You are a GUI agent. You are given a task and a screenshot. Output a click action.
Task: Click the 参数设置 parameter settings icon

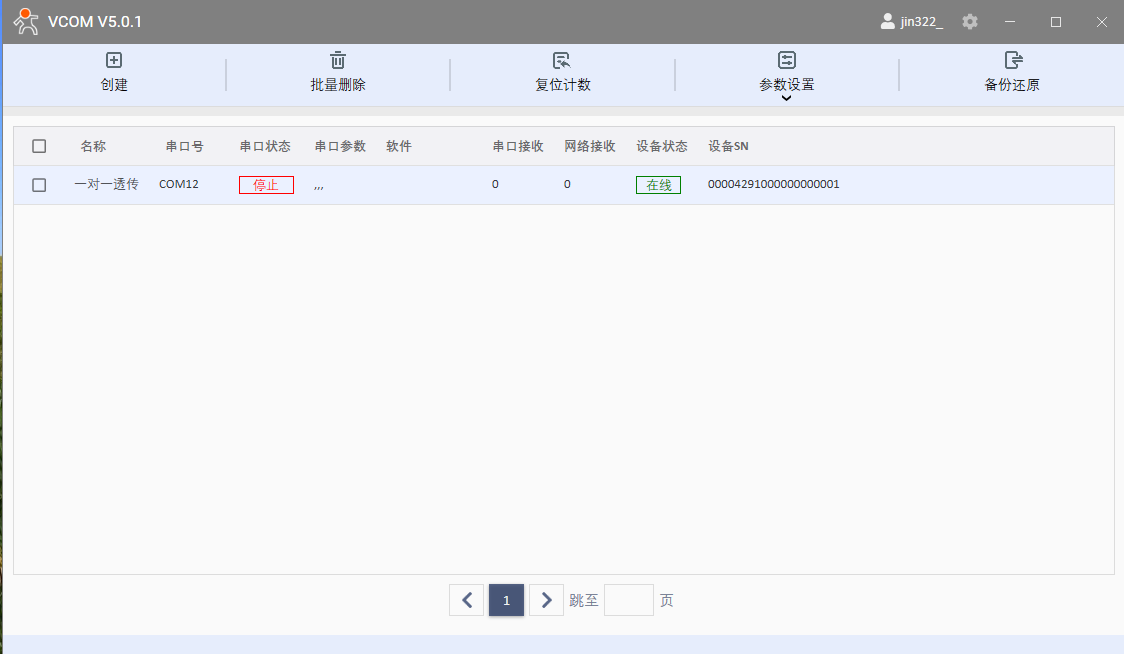[x=787, y=60]
